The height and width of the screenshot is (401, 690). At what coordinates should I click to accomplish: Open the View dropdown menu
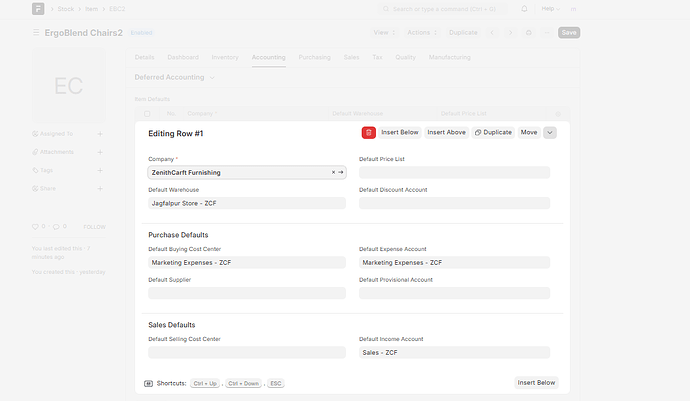384,33
